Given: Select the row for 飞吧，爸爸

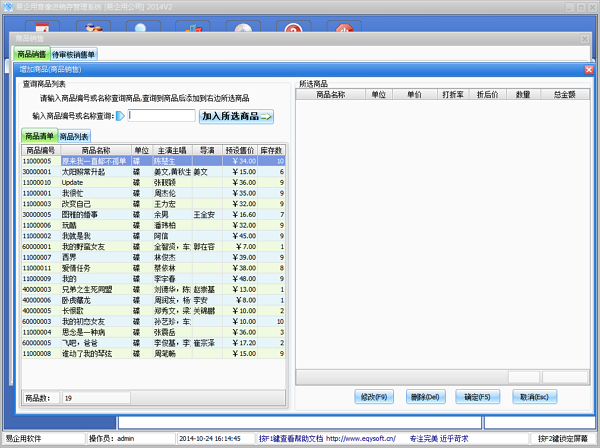Looking at the screenshot, I should (153, 343).
